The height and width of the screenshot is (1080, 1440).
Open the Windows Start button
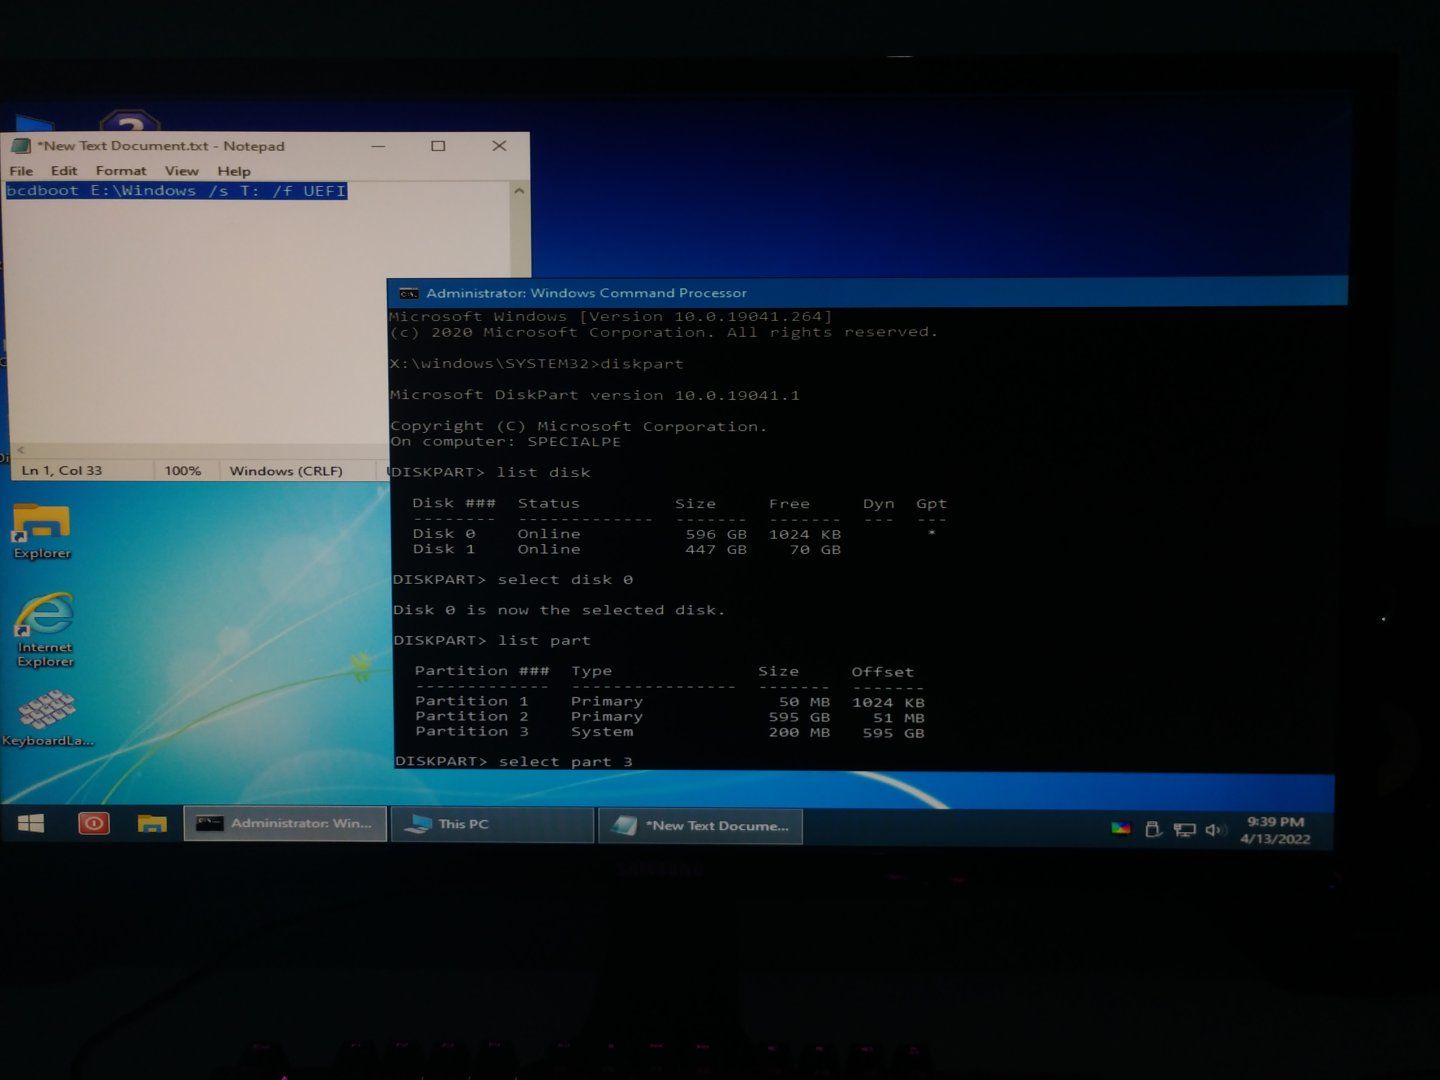point(31,823)
